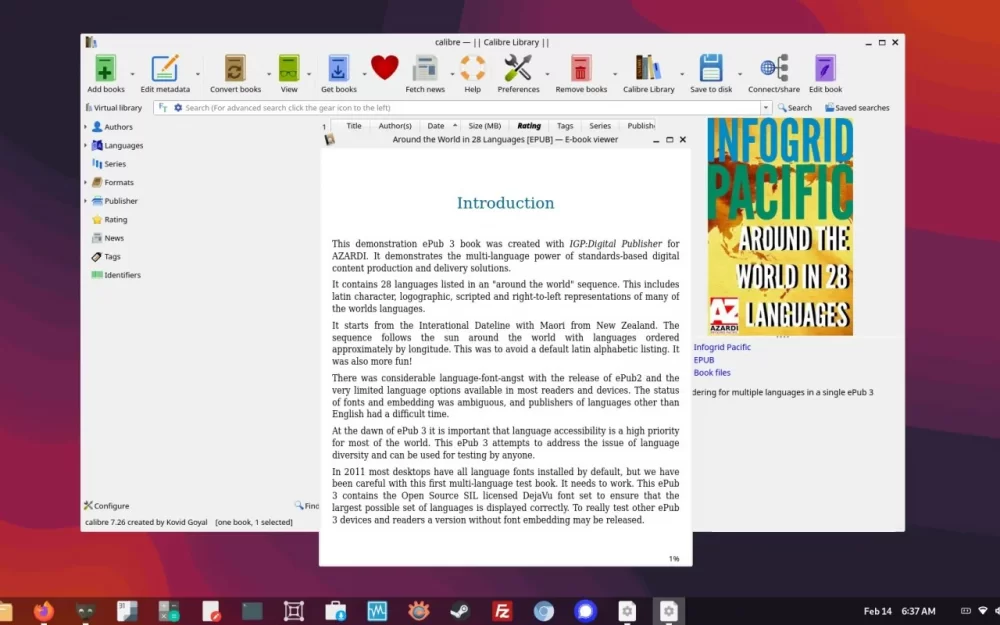Open the calculator from the taskbar
Screen dimensions: 1000x625
point(168,611)
